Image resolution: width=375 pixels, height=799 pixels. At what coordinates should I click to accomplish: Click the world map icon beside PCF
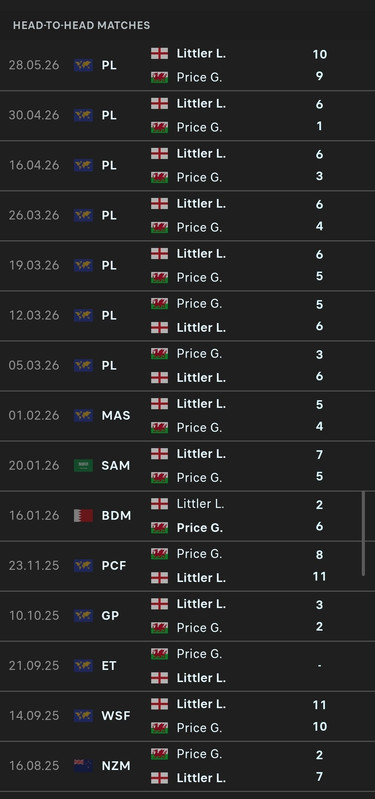click(x=83, y=566)
